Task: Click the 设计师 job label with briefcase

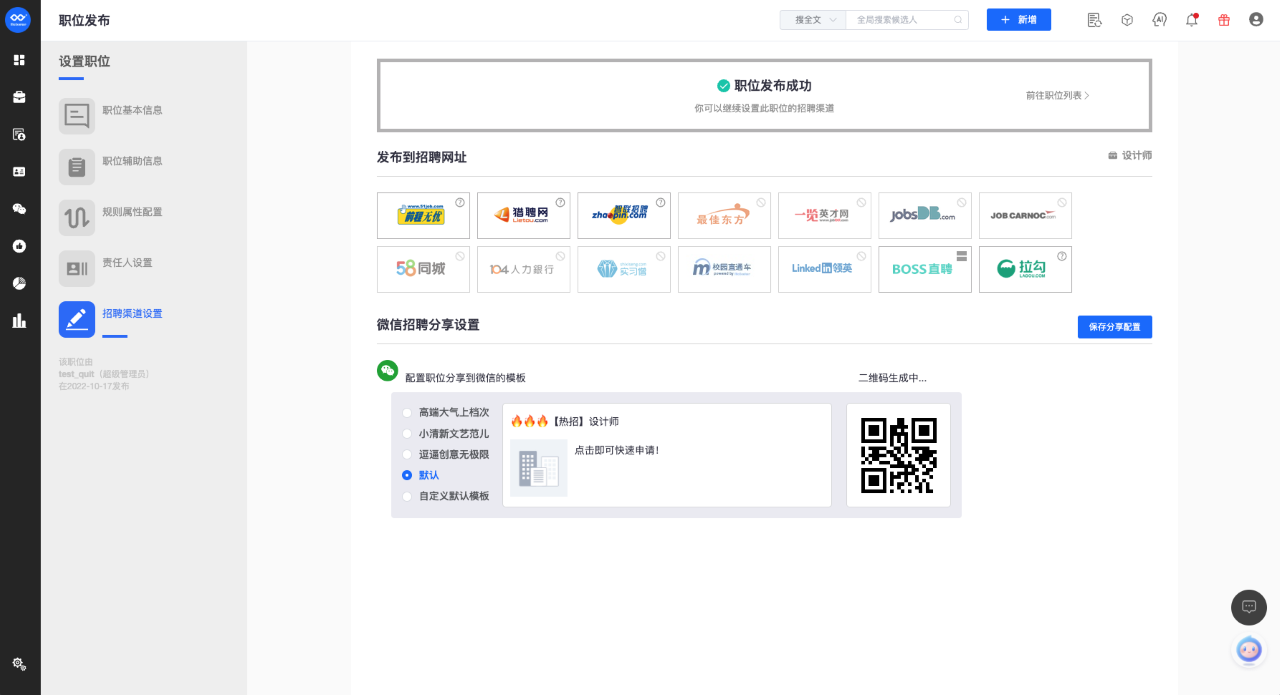Action: pos(1130,155)
